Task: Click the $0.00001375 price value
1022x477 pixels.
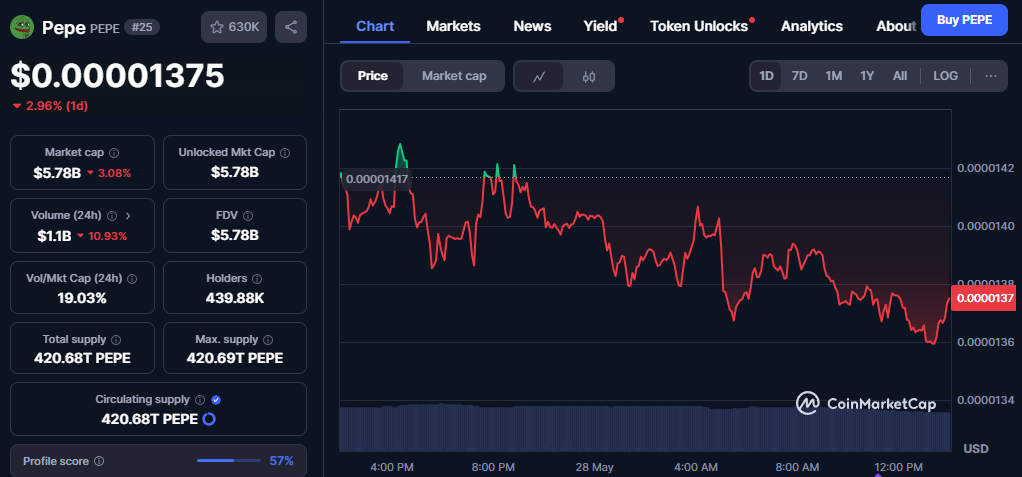Action: [117, 76]
